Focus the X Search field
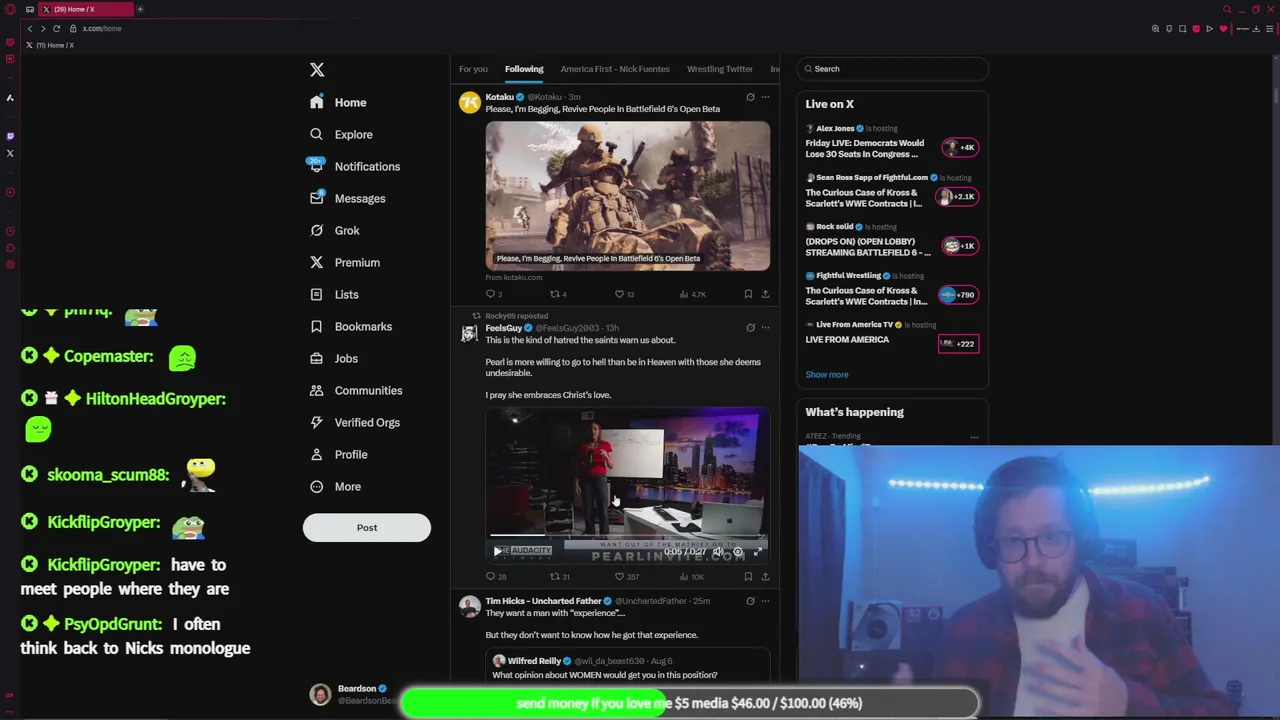This screenshot has height=720, width=1280. click(892, 69)
